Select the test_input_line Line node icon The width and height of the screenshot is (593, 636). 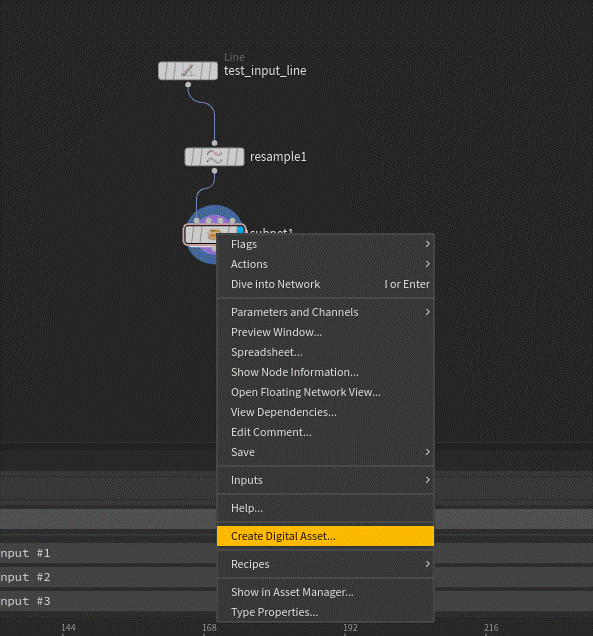pos(188,71)
